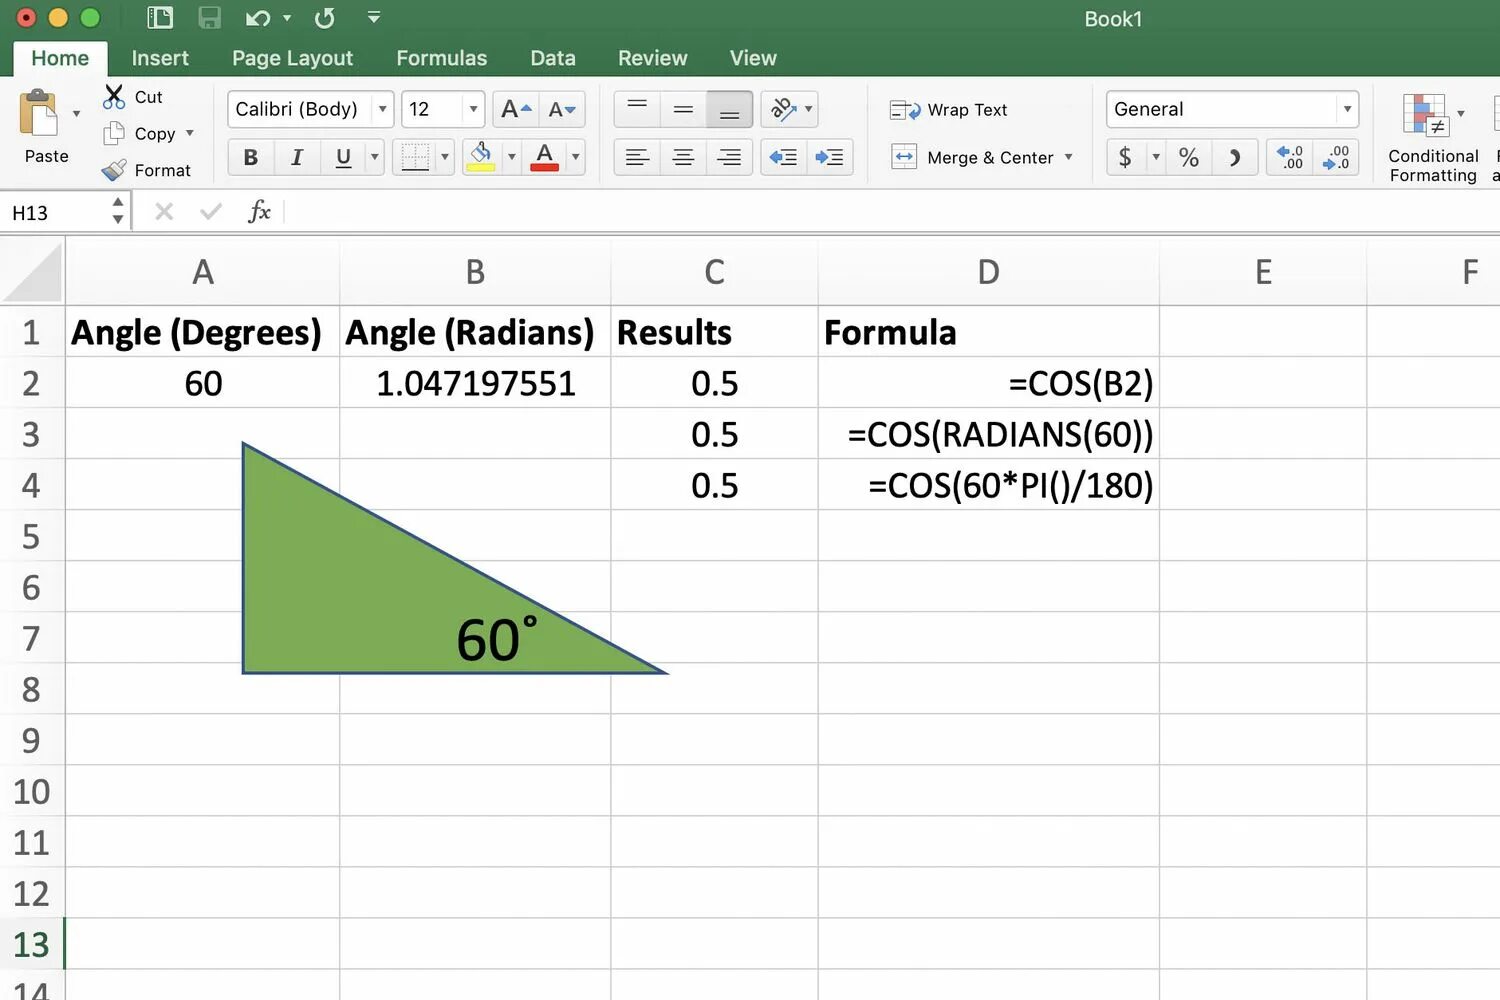The height and width of the screenshot is (1000, 1500).
Task: Select row 7 header
Action: click(31, 638)
